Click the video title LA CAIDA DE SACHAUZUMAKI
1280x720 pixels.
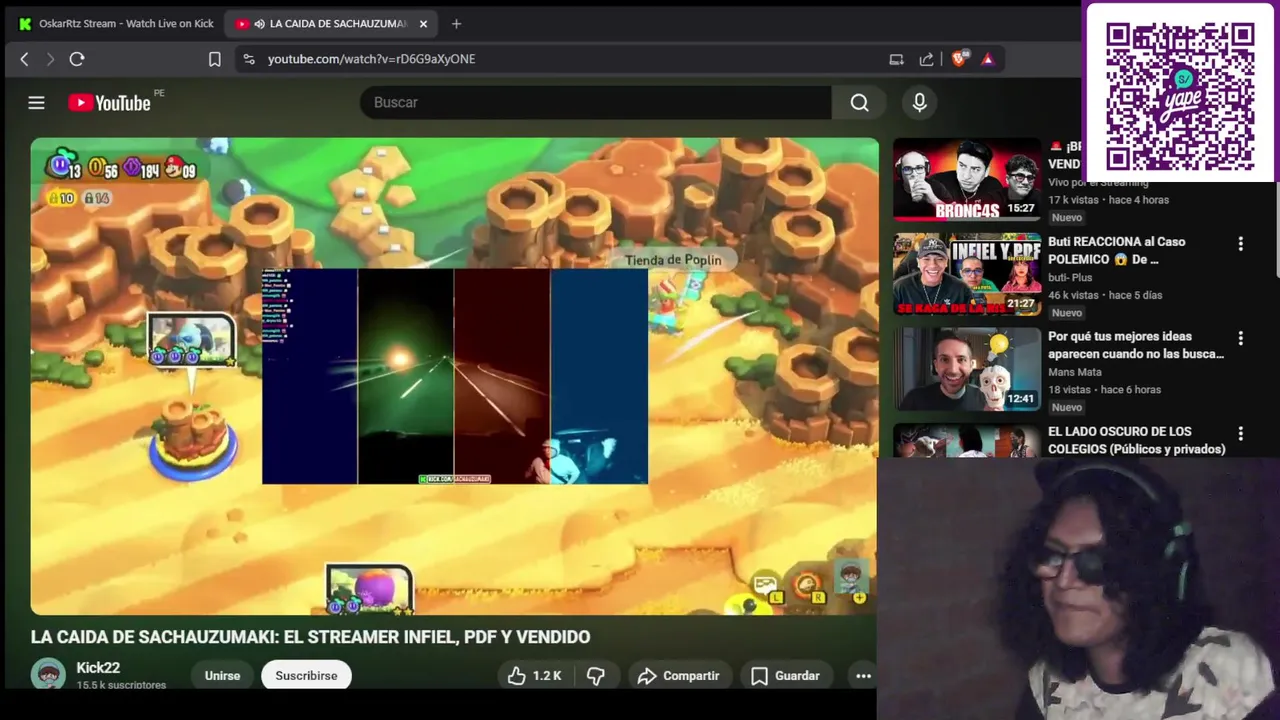(310, 637)
